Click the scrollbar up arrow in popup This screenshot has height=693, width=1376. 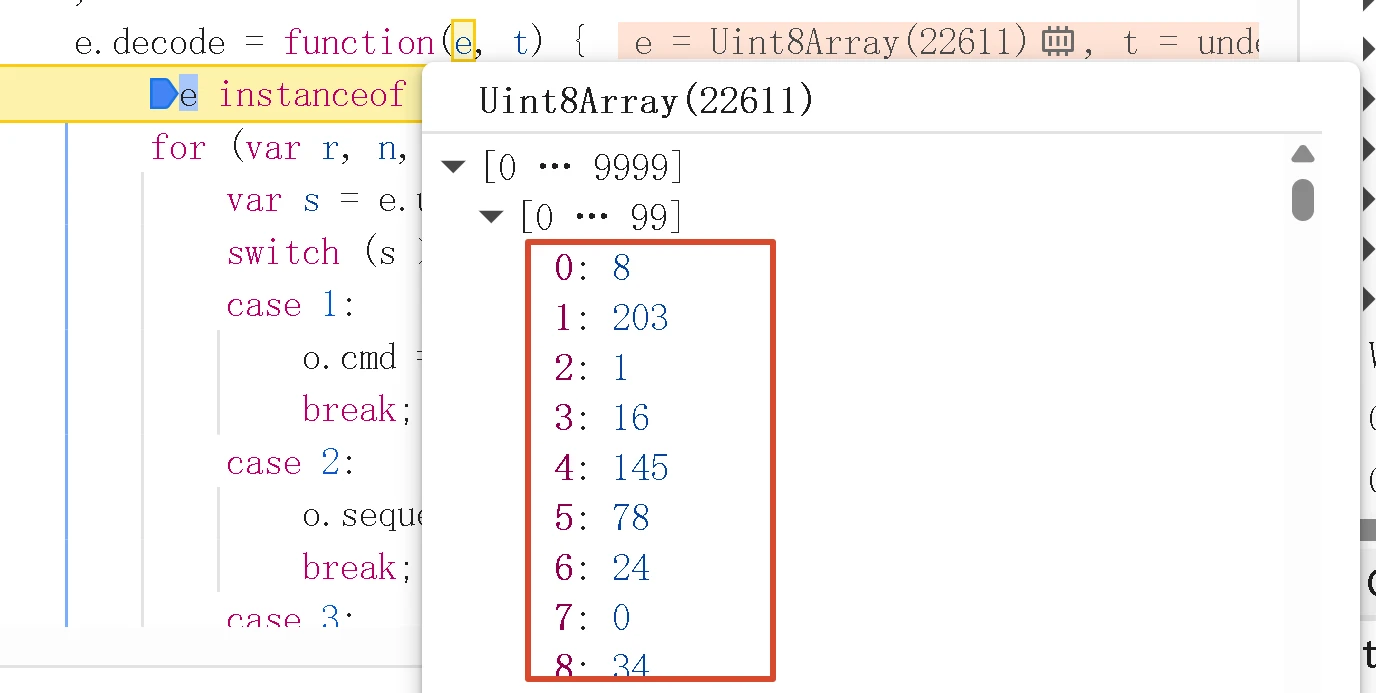point(1302,154)
